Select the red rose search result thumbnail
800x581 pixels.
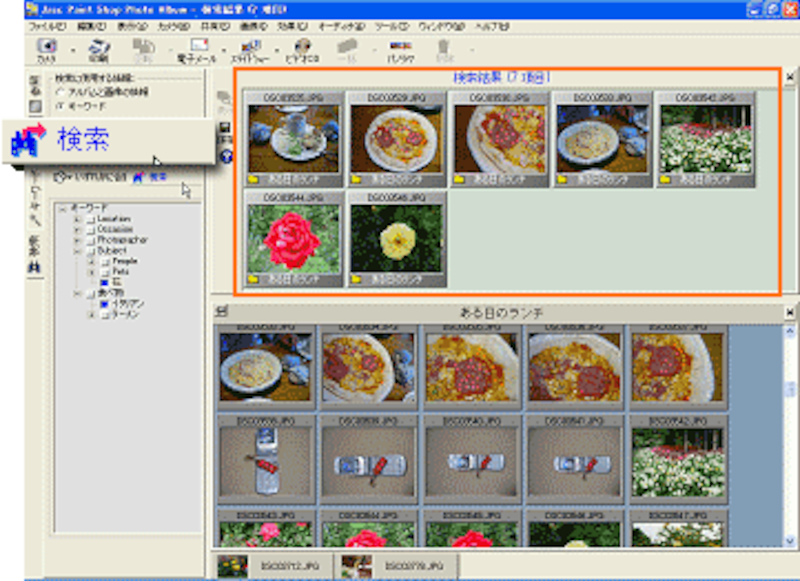point(294,238)
